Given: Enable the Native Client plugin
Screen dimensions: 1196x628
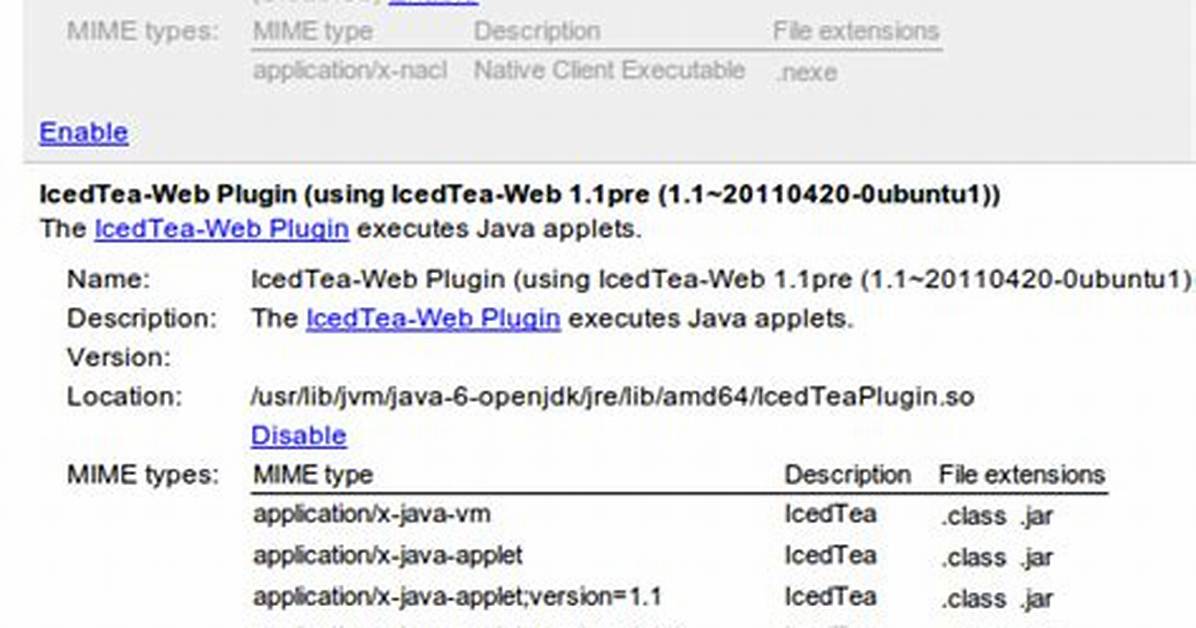Looking at the screenshot, I should coord(84,132).
